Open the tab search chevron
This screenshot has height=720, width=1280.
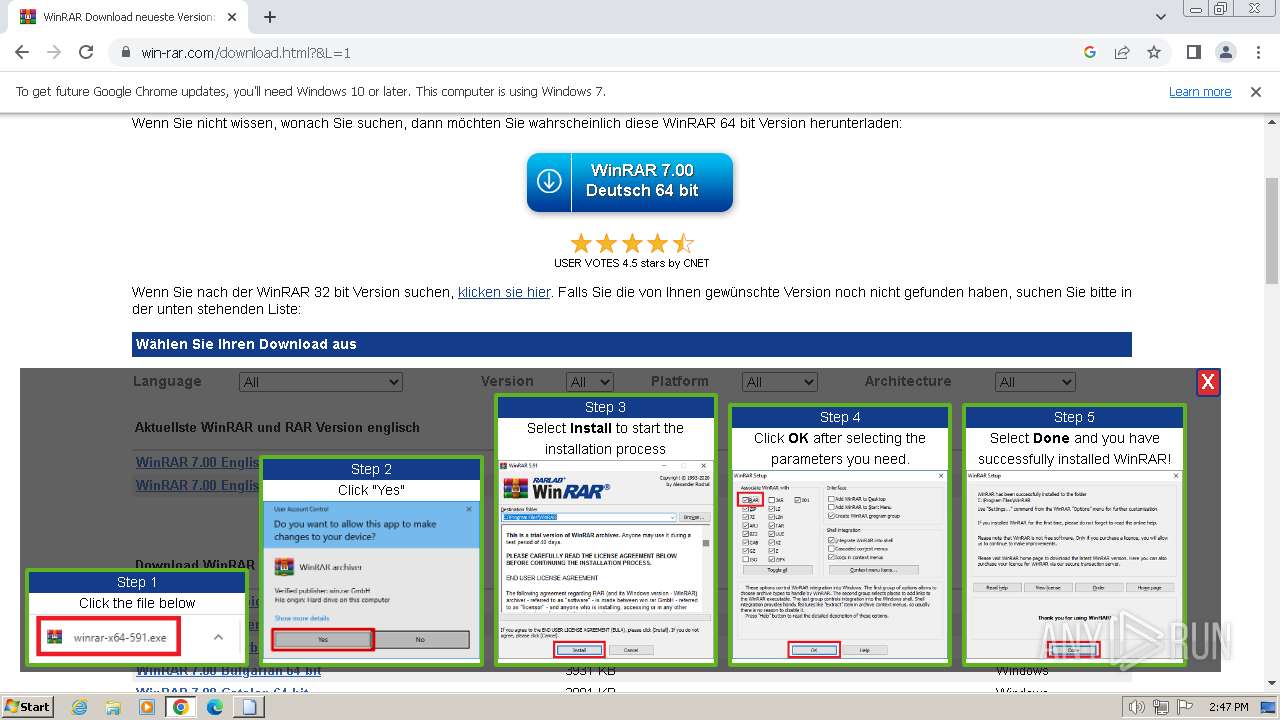(x=1161, y=17)
